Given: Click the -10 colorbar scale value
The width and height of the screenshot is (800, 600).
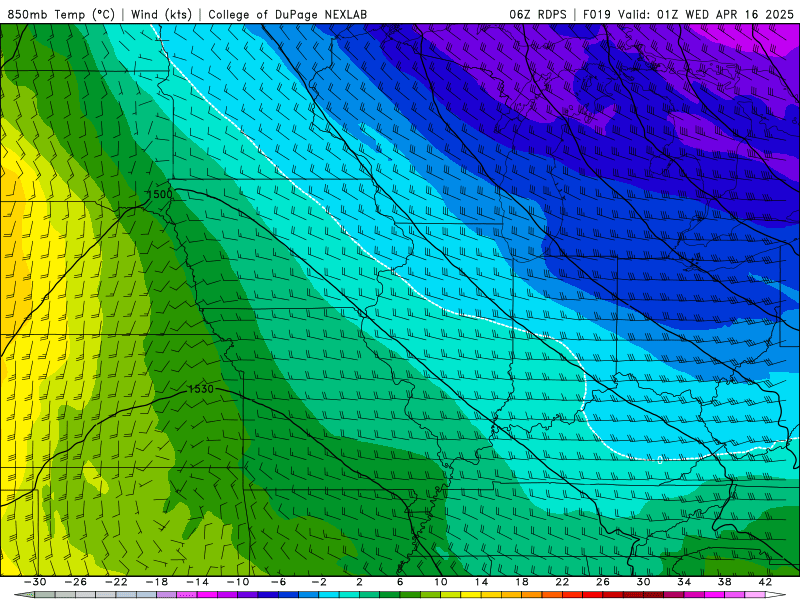Looking at the screenshot, I should click(238, 582).
